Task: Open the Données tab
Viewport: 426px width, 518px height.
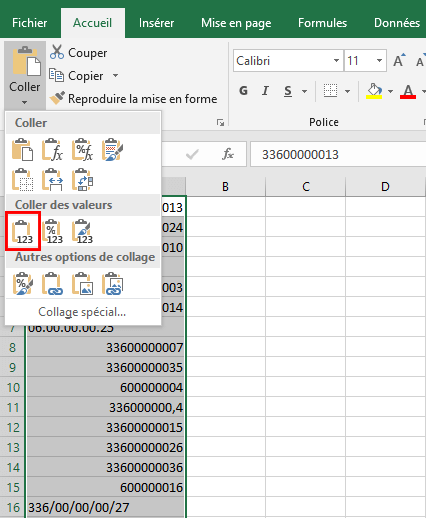Action: [x=397, y=23]
